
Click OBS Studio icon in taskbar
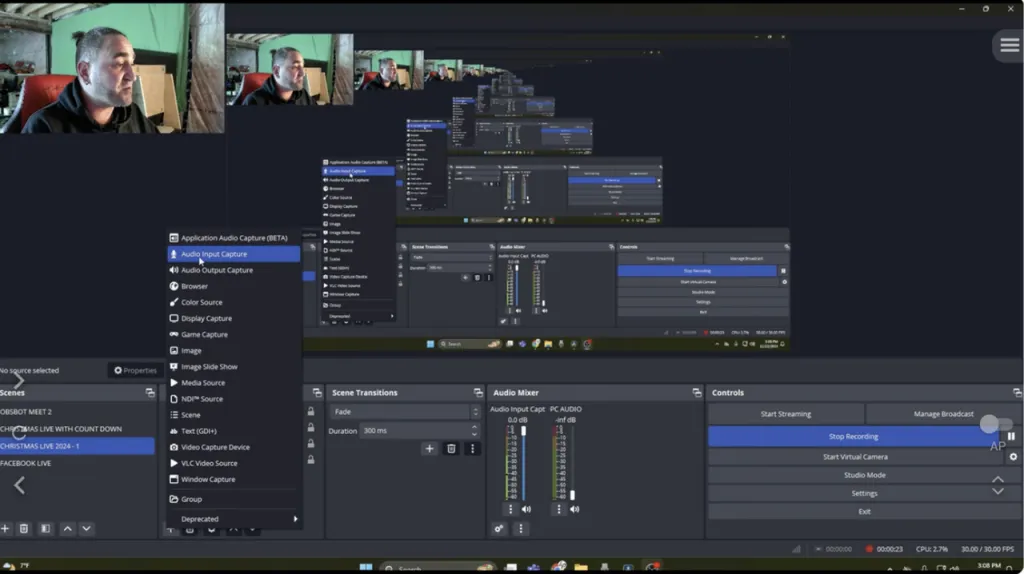point(652,567)
